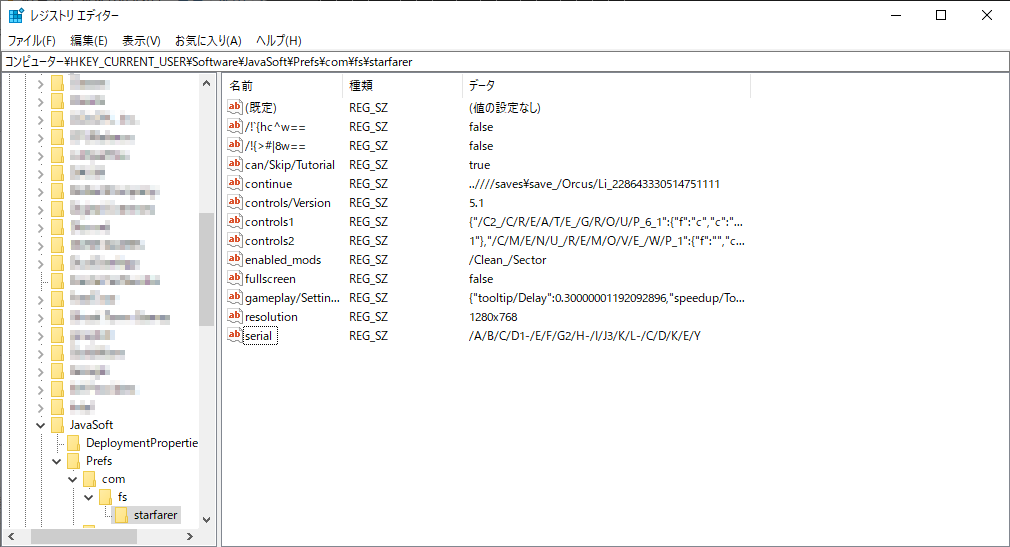Click the ab icon of /!`{hc^w==
The height and width of the screenshot is (547, 1010).
(x=234, y=126)
